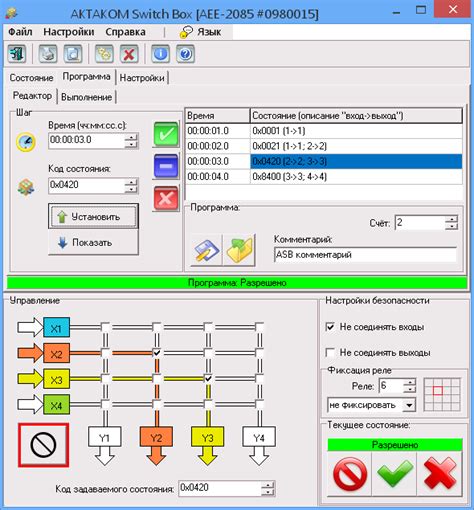Uncheck the X2 to Y2 crosspoint
The image size is (474, 510).
pyautogui.click(x=157, y=353)
